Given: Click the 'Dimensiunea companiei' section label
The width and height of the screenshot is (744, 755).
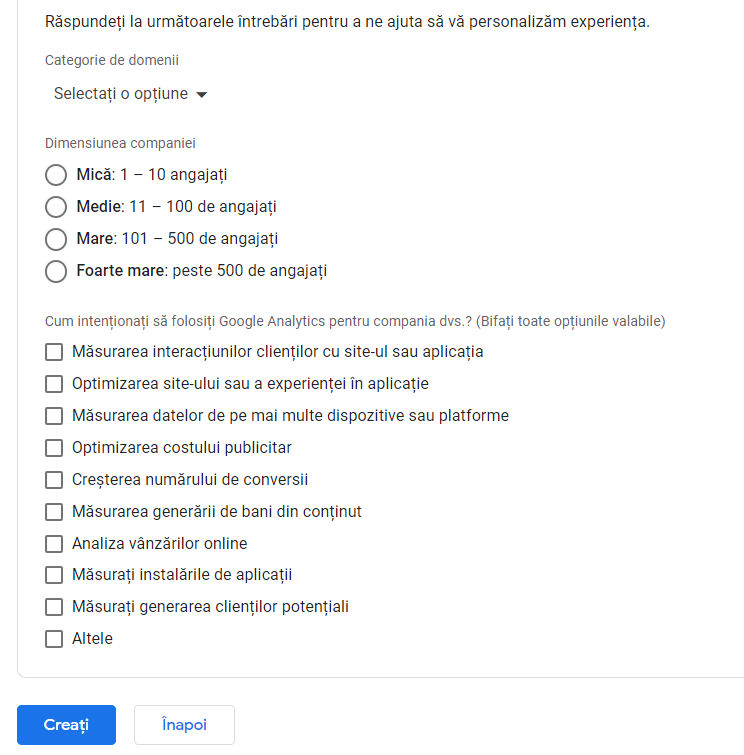Looking at the screenshot, I should pyautogui.click(x=120, y=143).
